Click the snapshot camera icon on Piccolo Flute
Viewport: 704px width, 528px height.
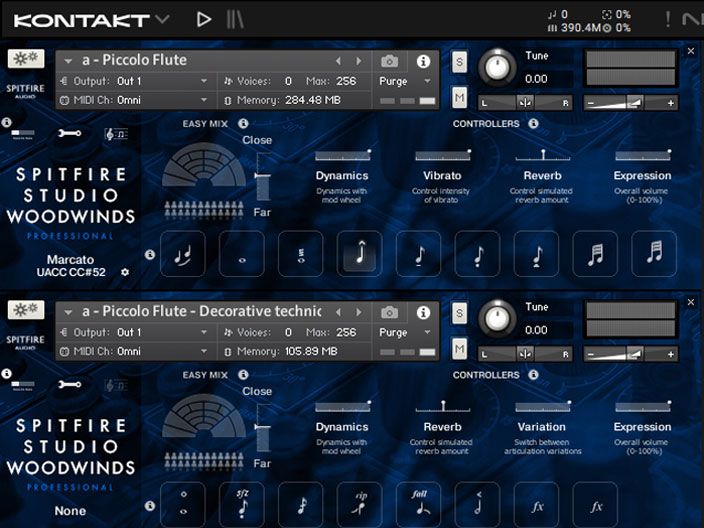(x=389, y=61)
